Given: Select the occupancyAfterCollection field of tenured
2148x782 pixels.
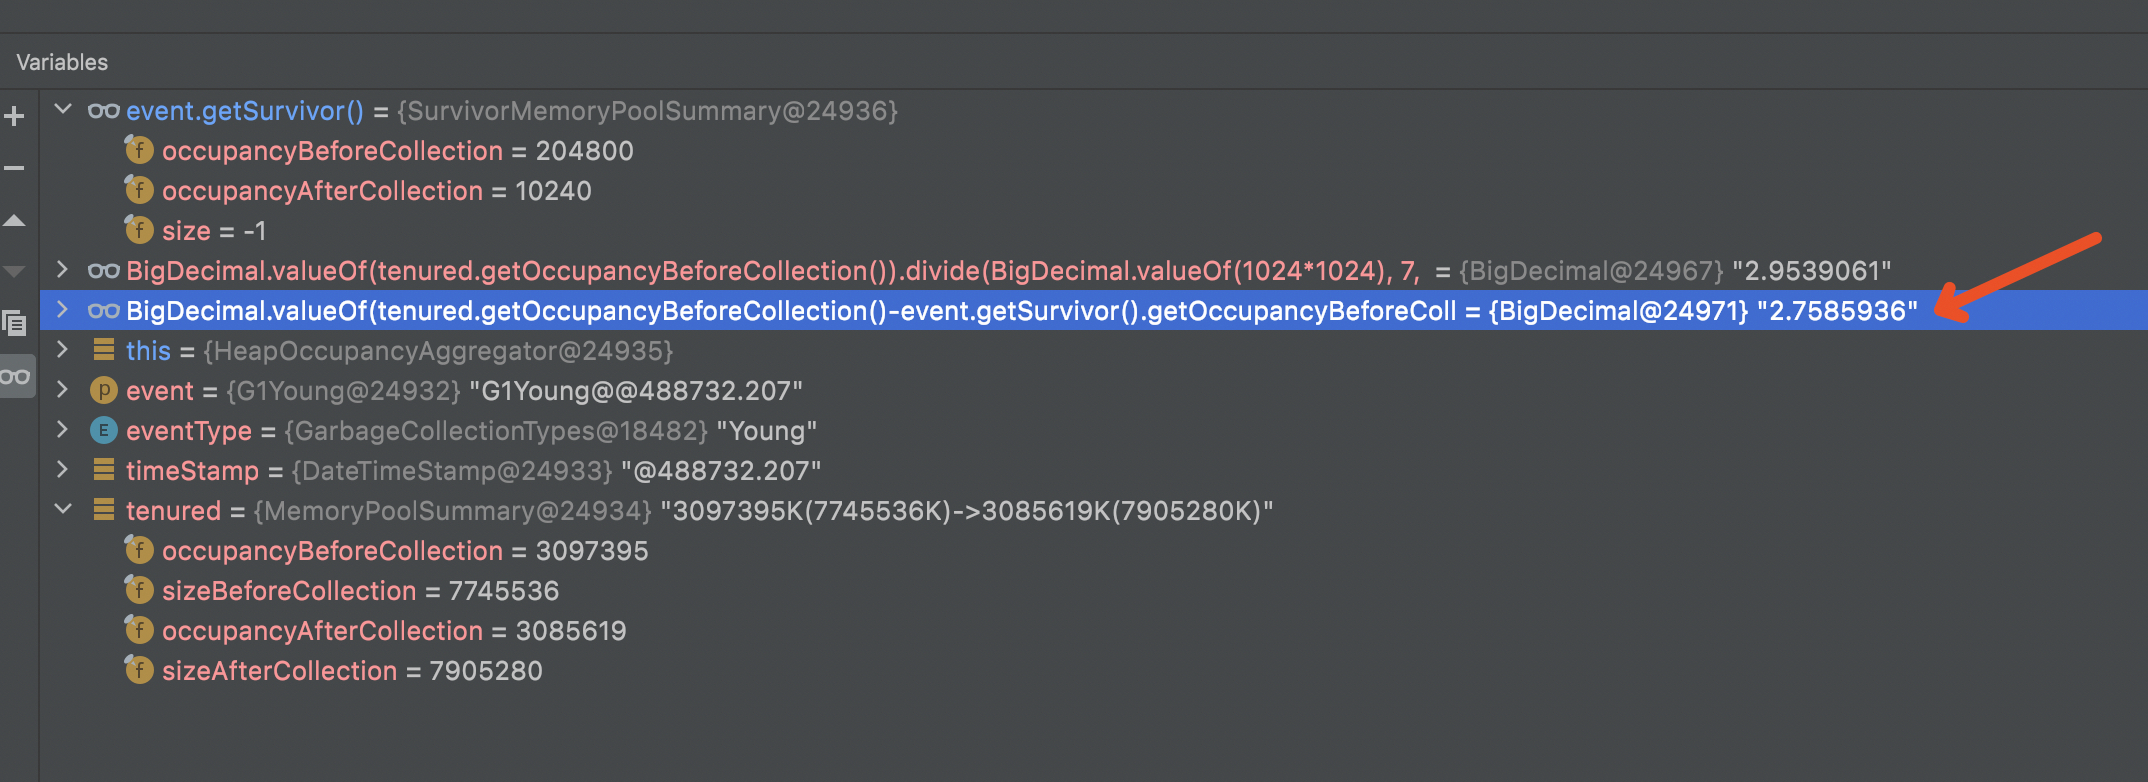Looking at the screenshot, I should [x=323, y=630].
